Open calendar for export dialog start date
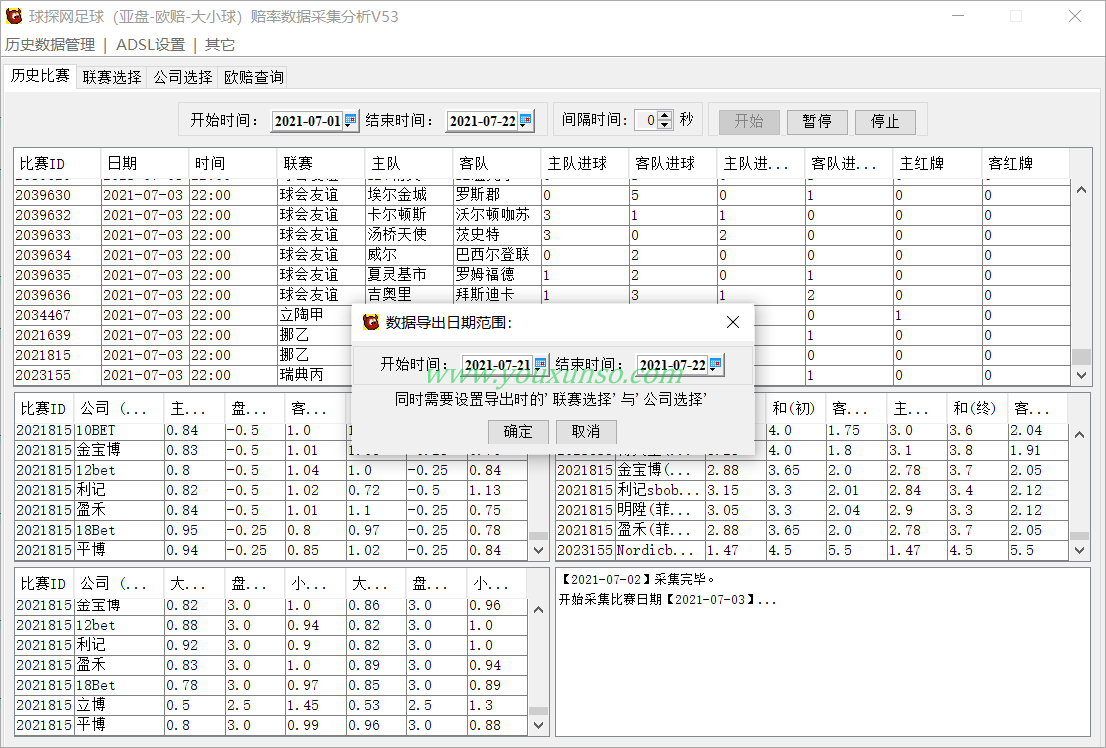Image resolution: width=1106 pixels, height=748 pixels. [x=540, y=365]
